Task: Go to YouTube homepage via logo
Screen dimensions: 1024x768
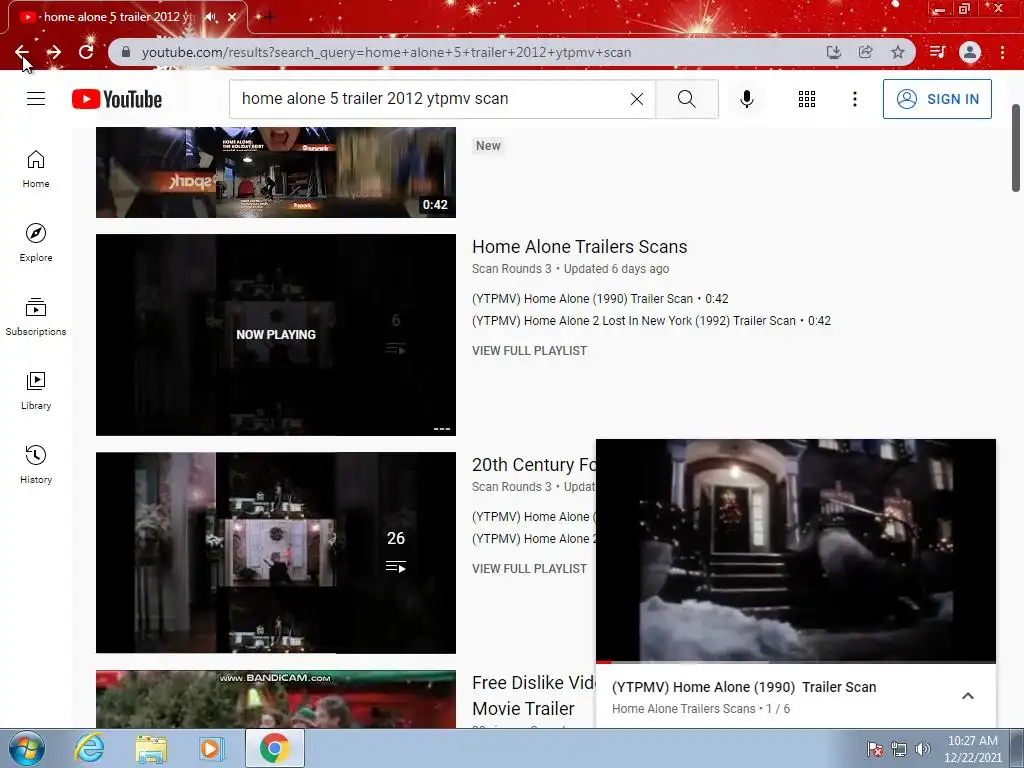Action: coord(117,99)
